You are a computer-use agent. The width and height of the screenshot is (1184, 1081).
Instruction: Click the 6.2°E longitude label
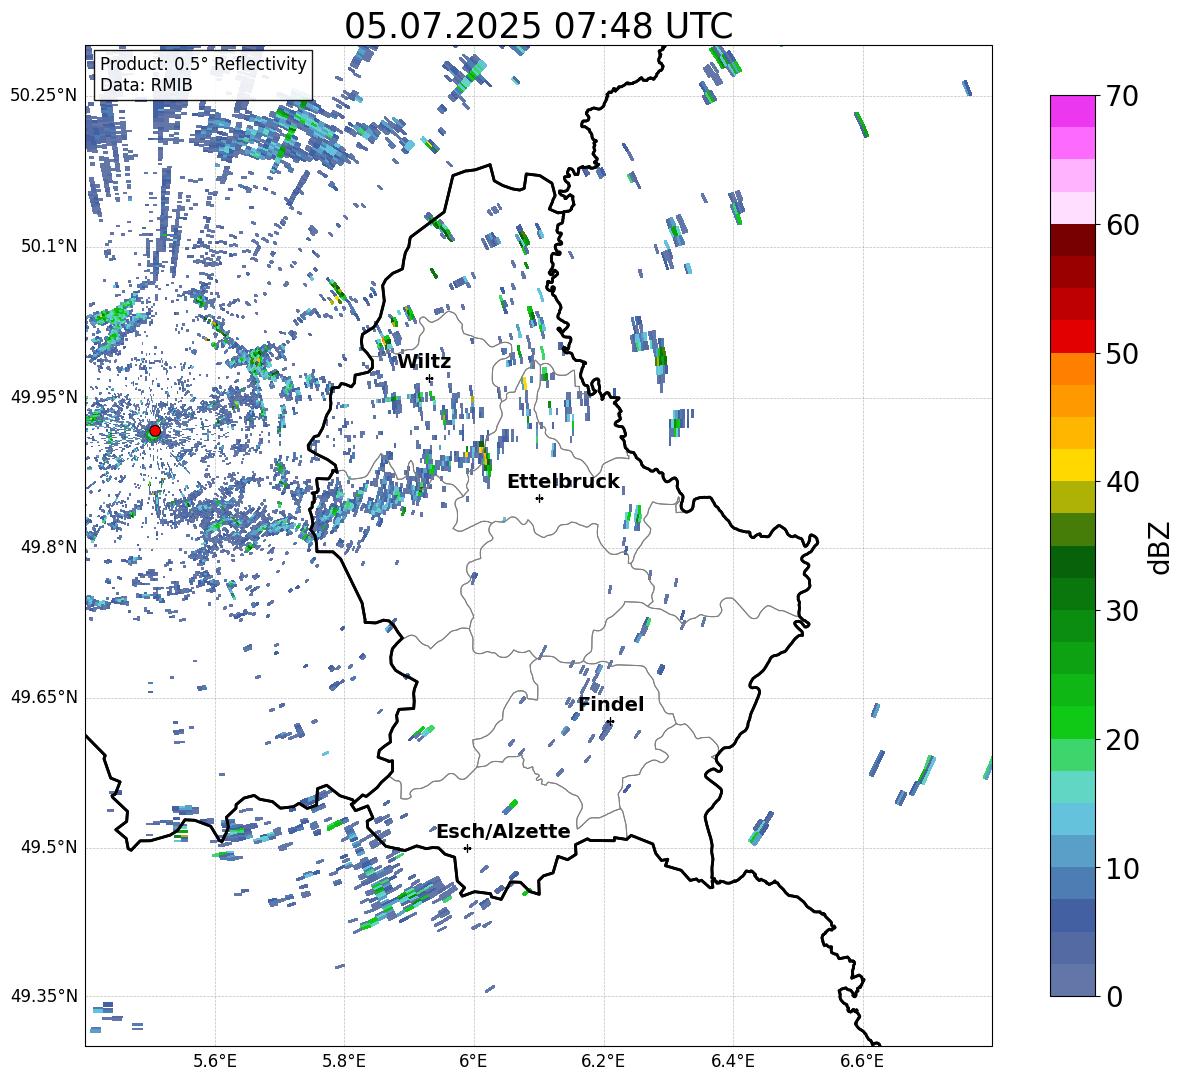(x=603, y=1061)
